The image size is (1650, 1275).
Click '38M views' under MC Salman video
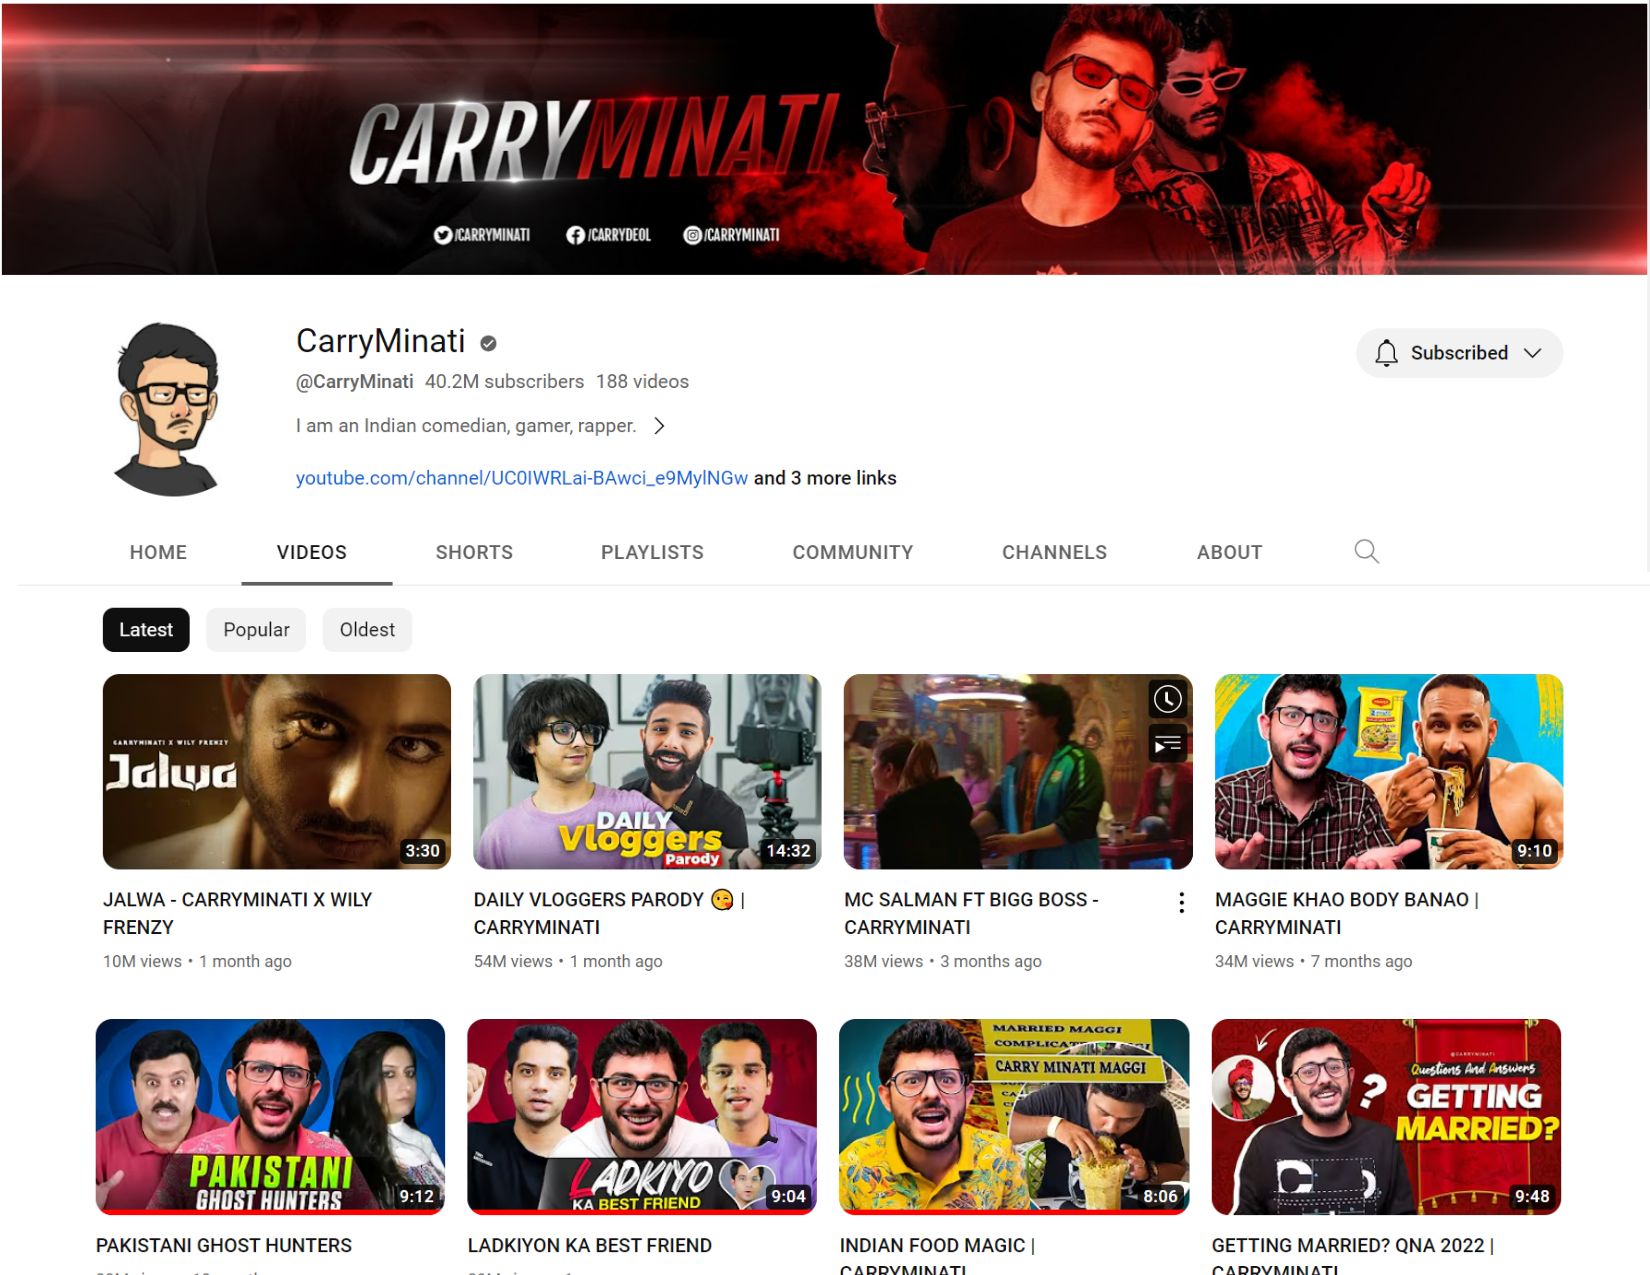click(883, 961)
